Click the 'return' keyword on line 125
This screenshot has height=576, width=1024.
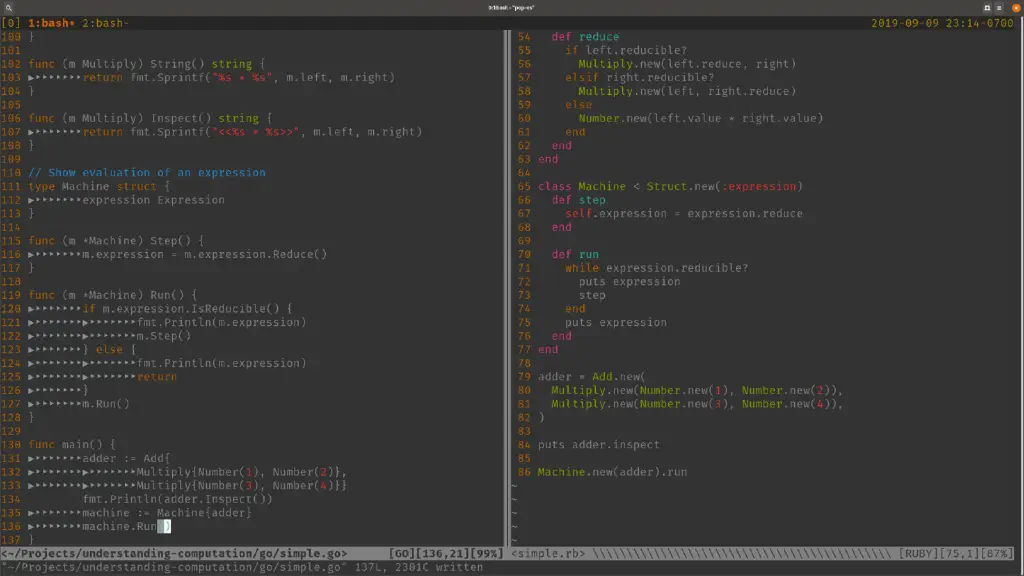157,377
